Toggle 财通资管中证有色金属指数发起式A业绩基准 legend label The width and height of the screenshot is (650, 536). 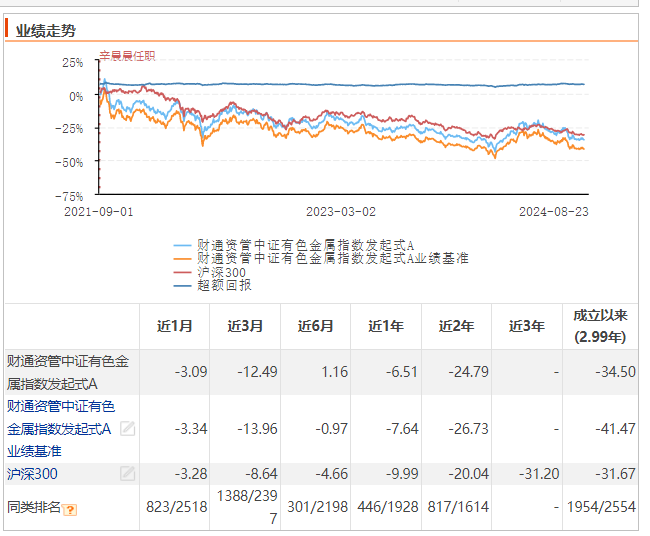[x=332, y=258]
